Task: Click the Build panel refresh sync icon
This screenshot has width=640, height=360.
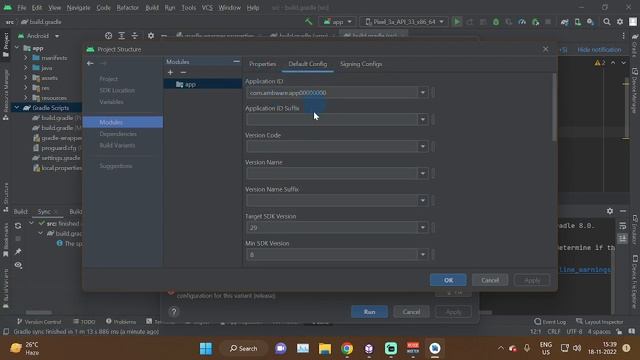Action: tap(18, 226)
